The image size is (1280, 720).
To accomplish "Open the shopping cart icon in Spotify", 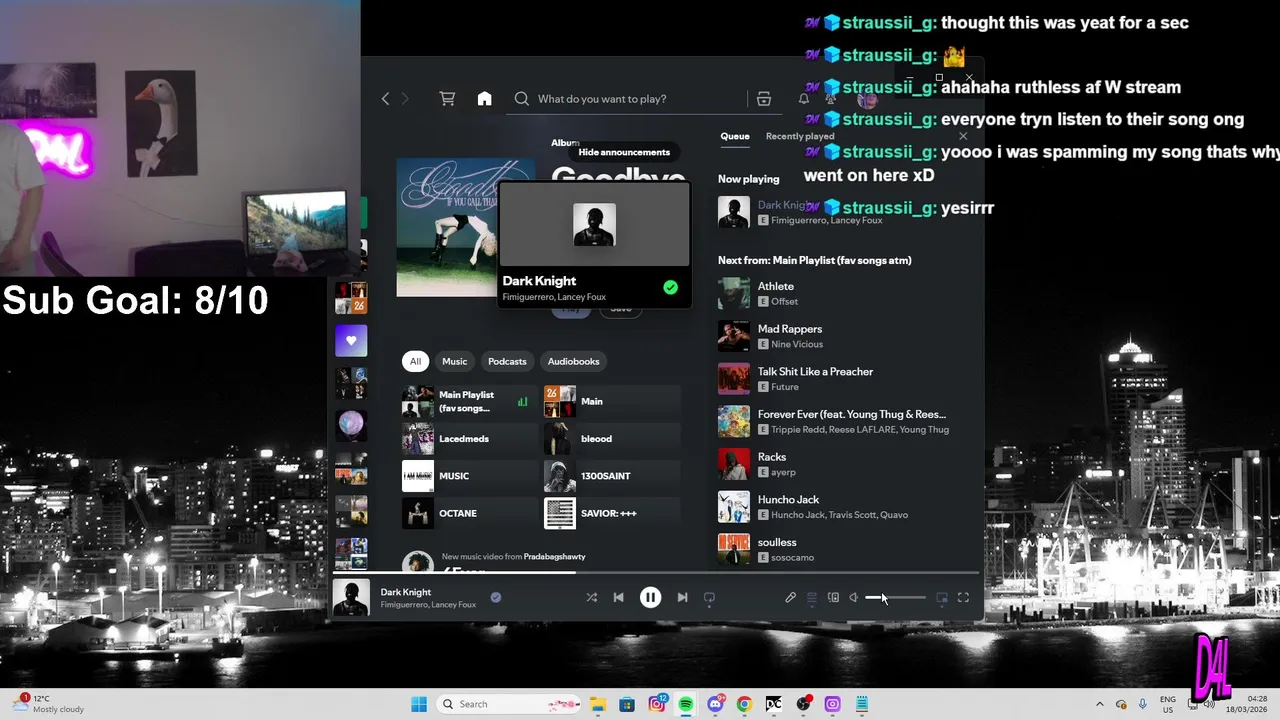I will (x=447, y=98).
